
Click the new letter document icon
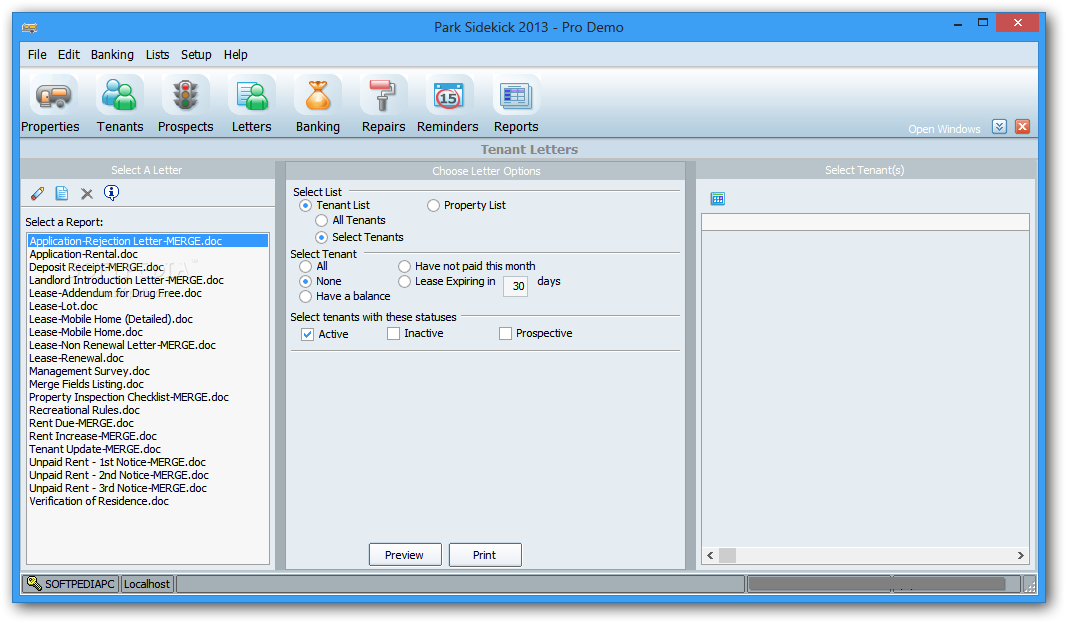(x=62, y=194)
